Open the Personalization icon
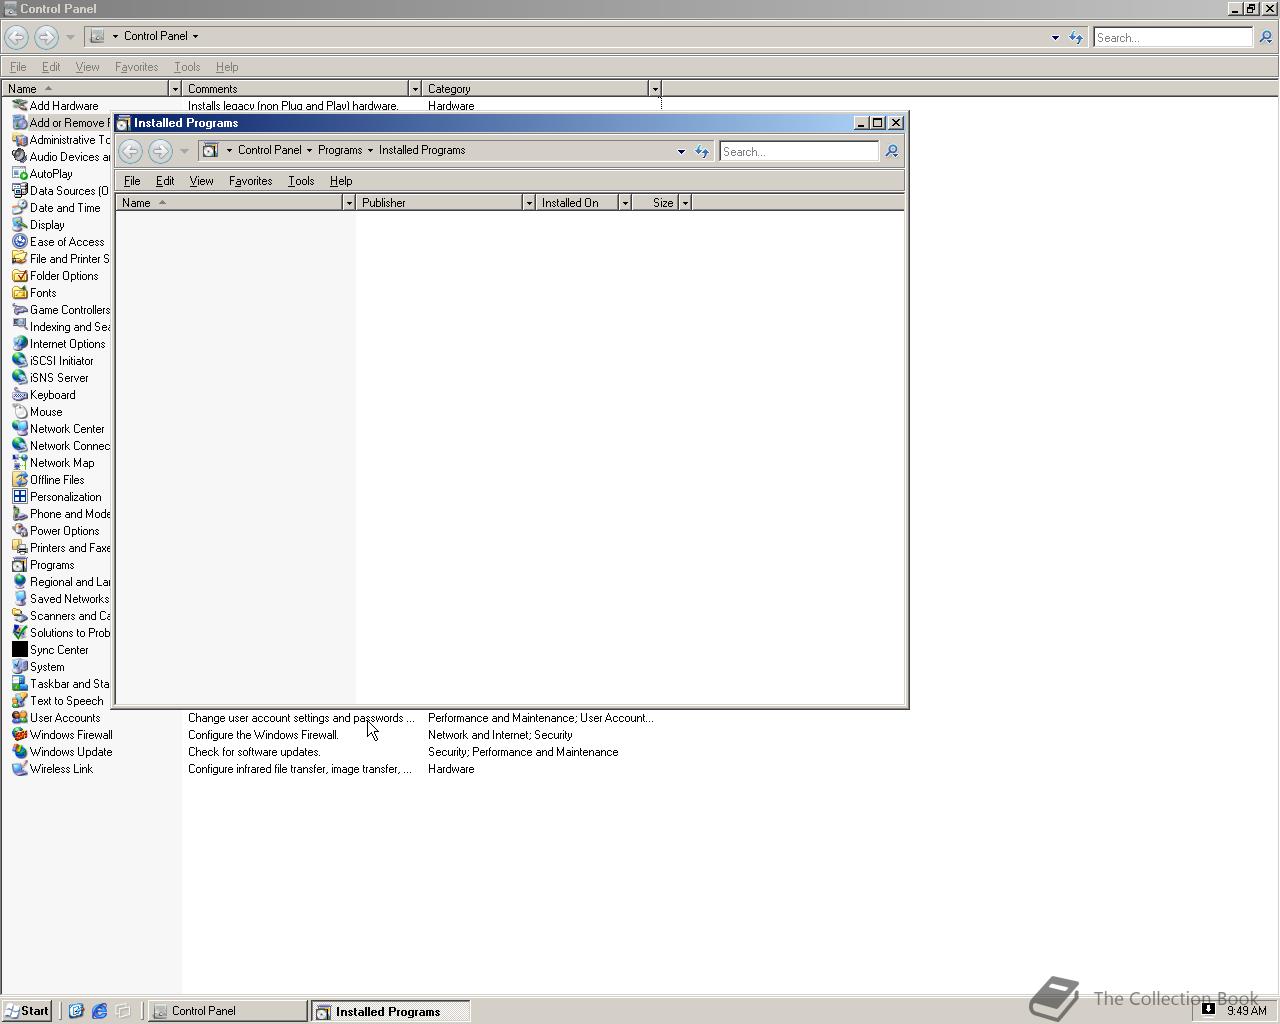 (19, 497)
